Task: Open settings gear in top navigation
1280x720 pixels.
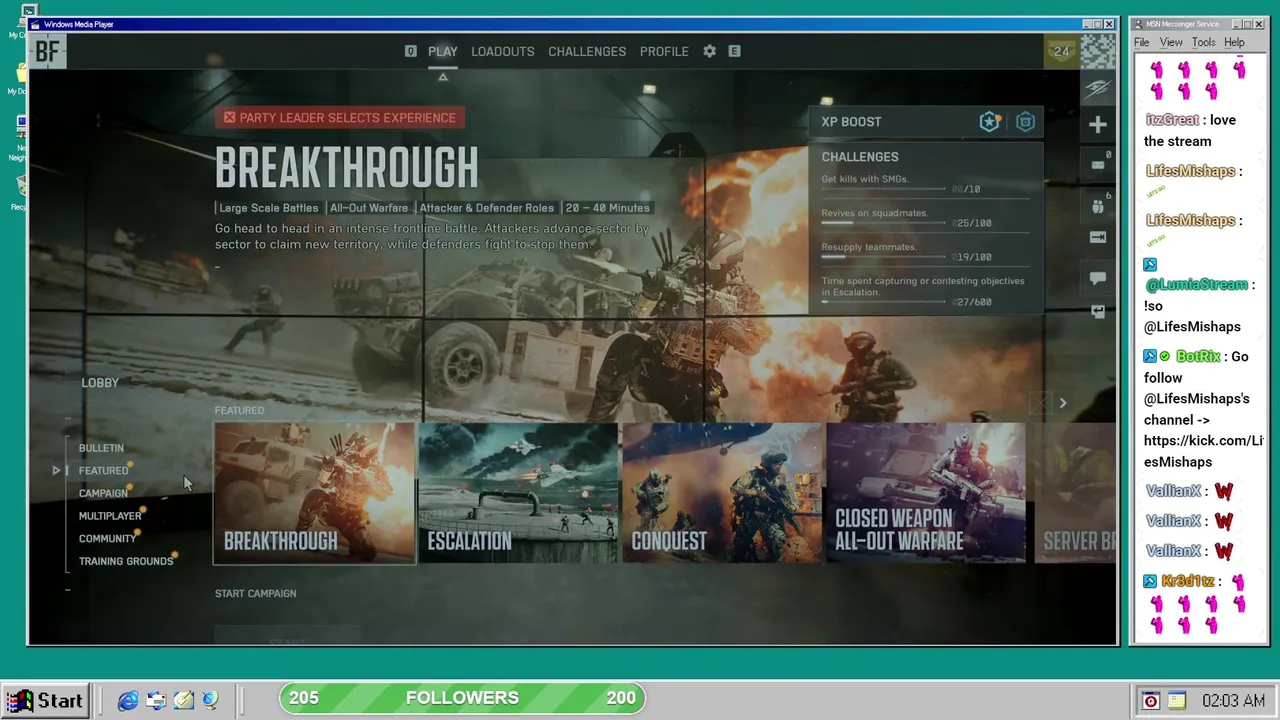Action: tap(709, 51)
